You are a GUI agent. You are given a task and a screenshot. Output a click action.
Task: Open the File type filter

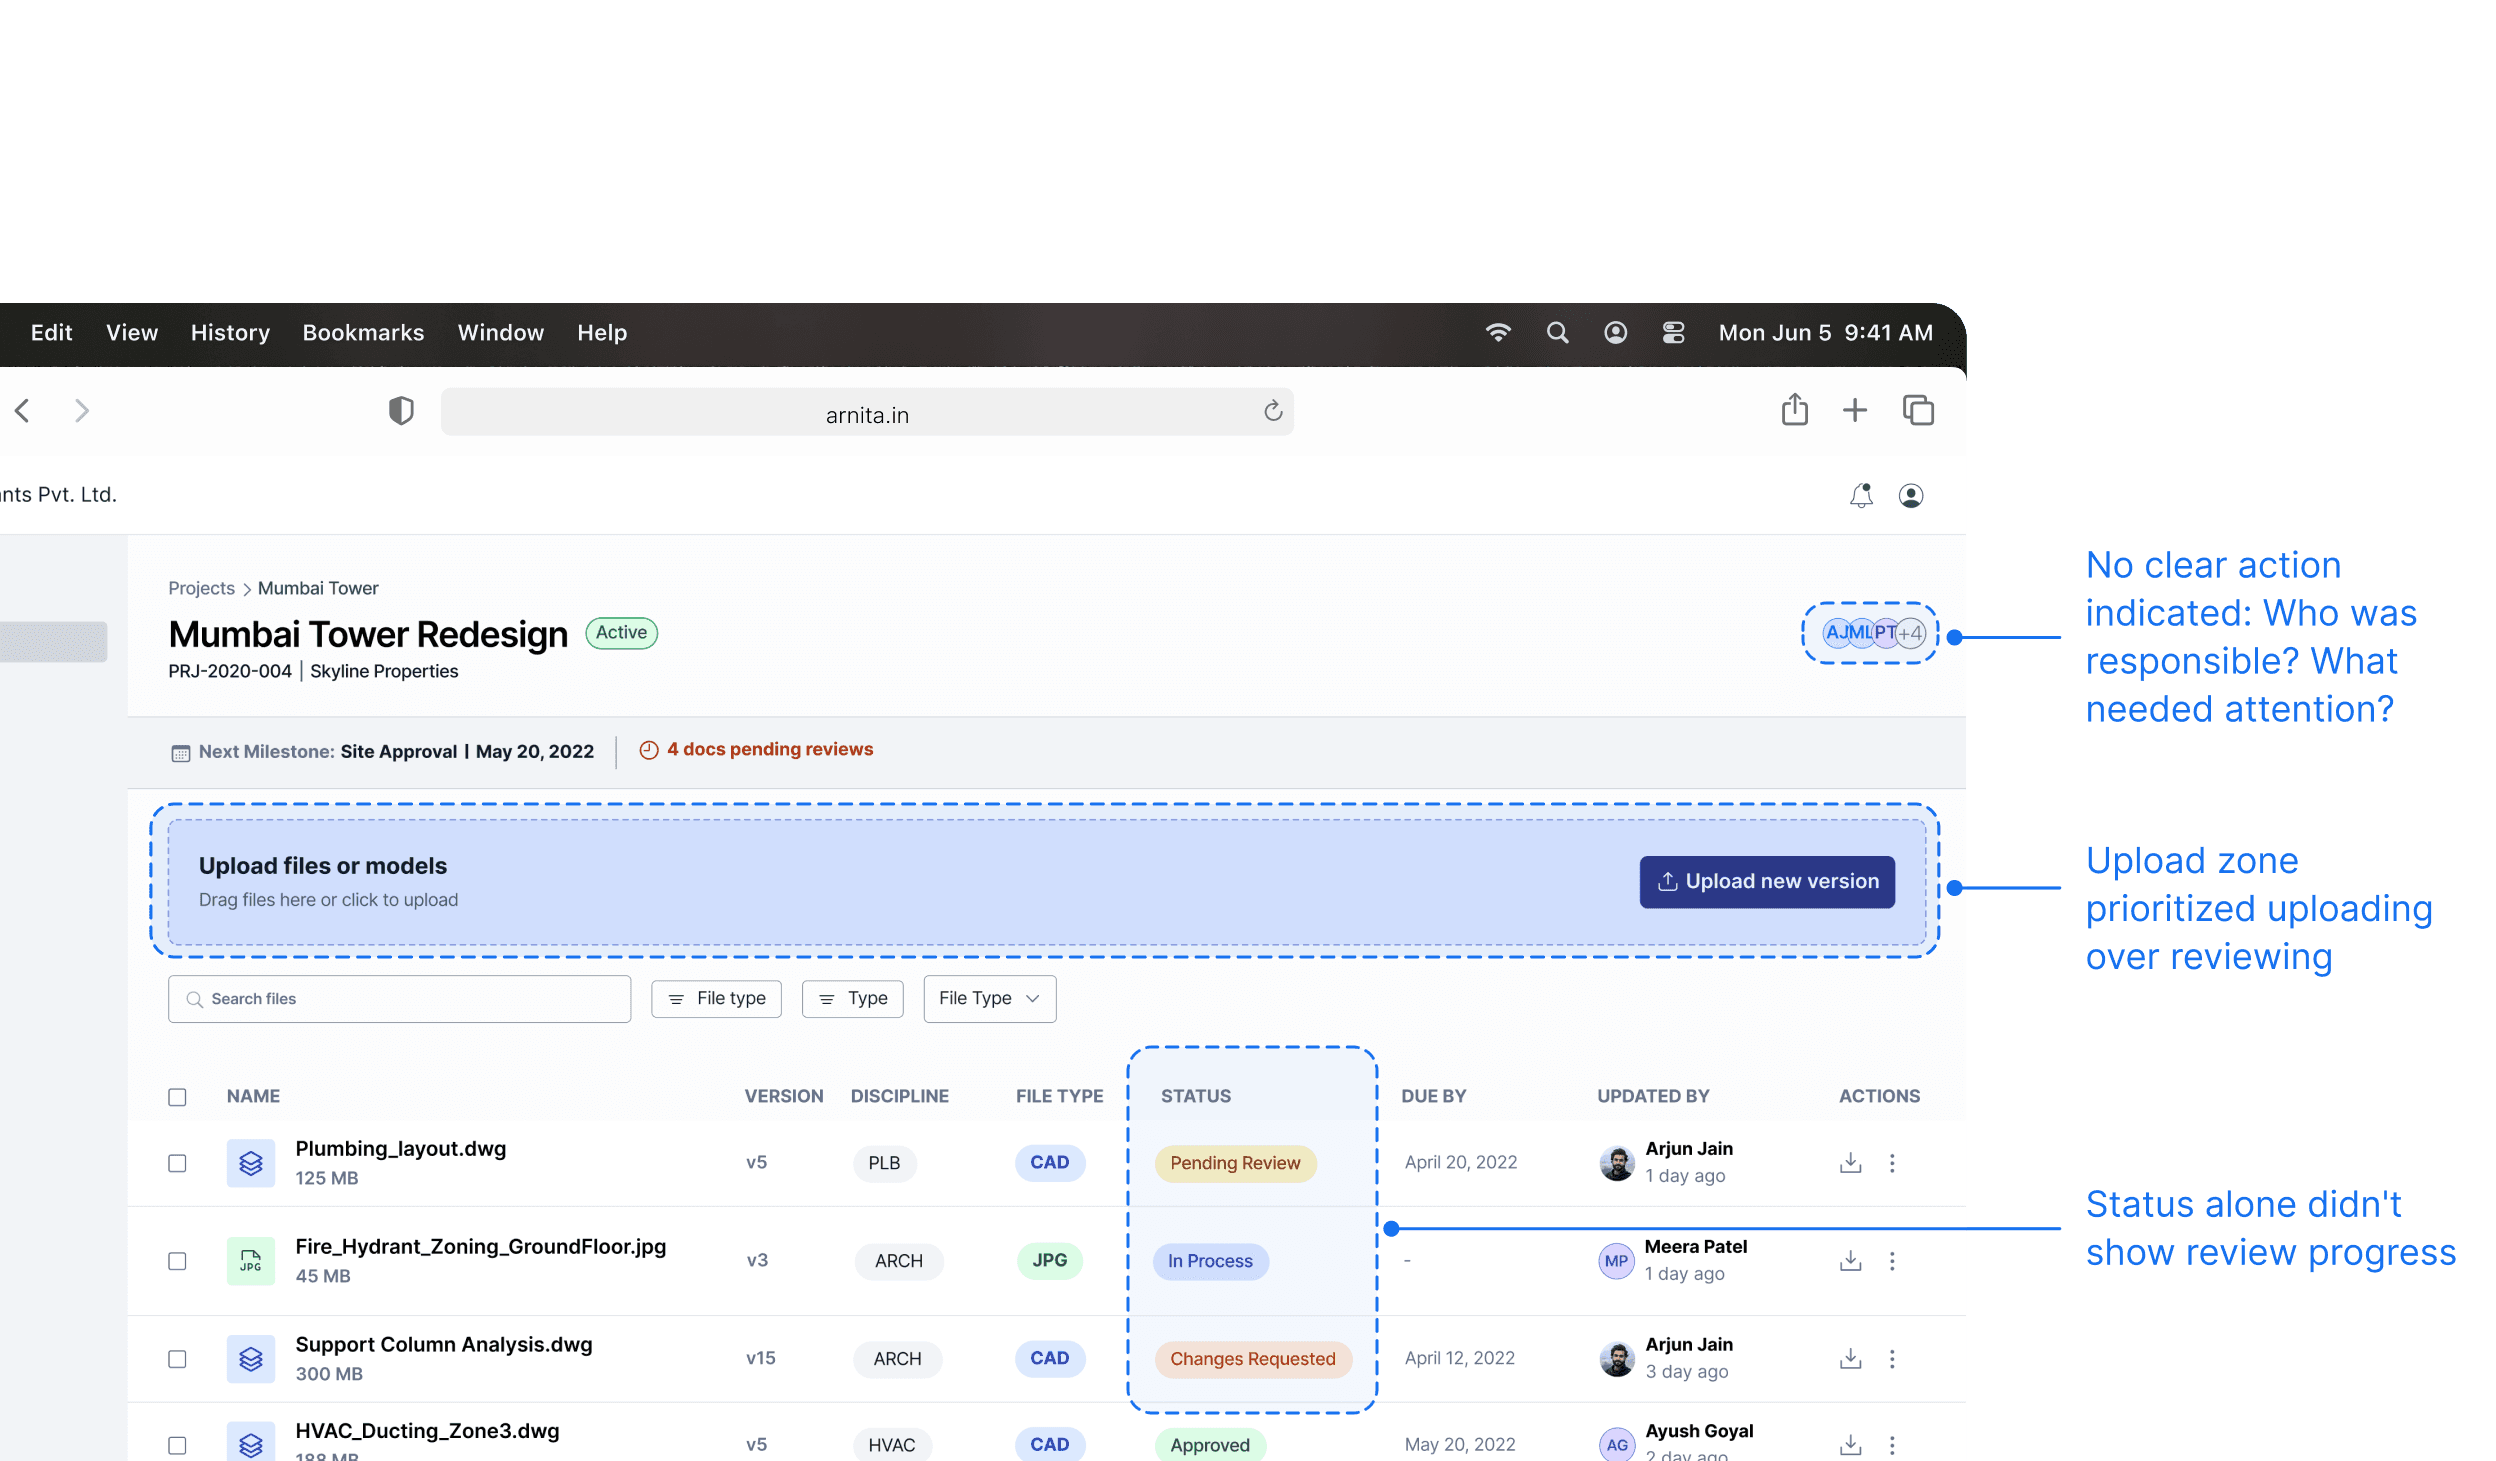tap(716, 998)
